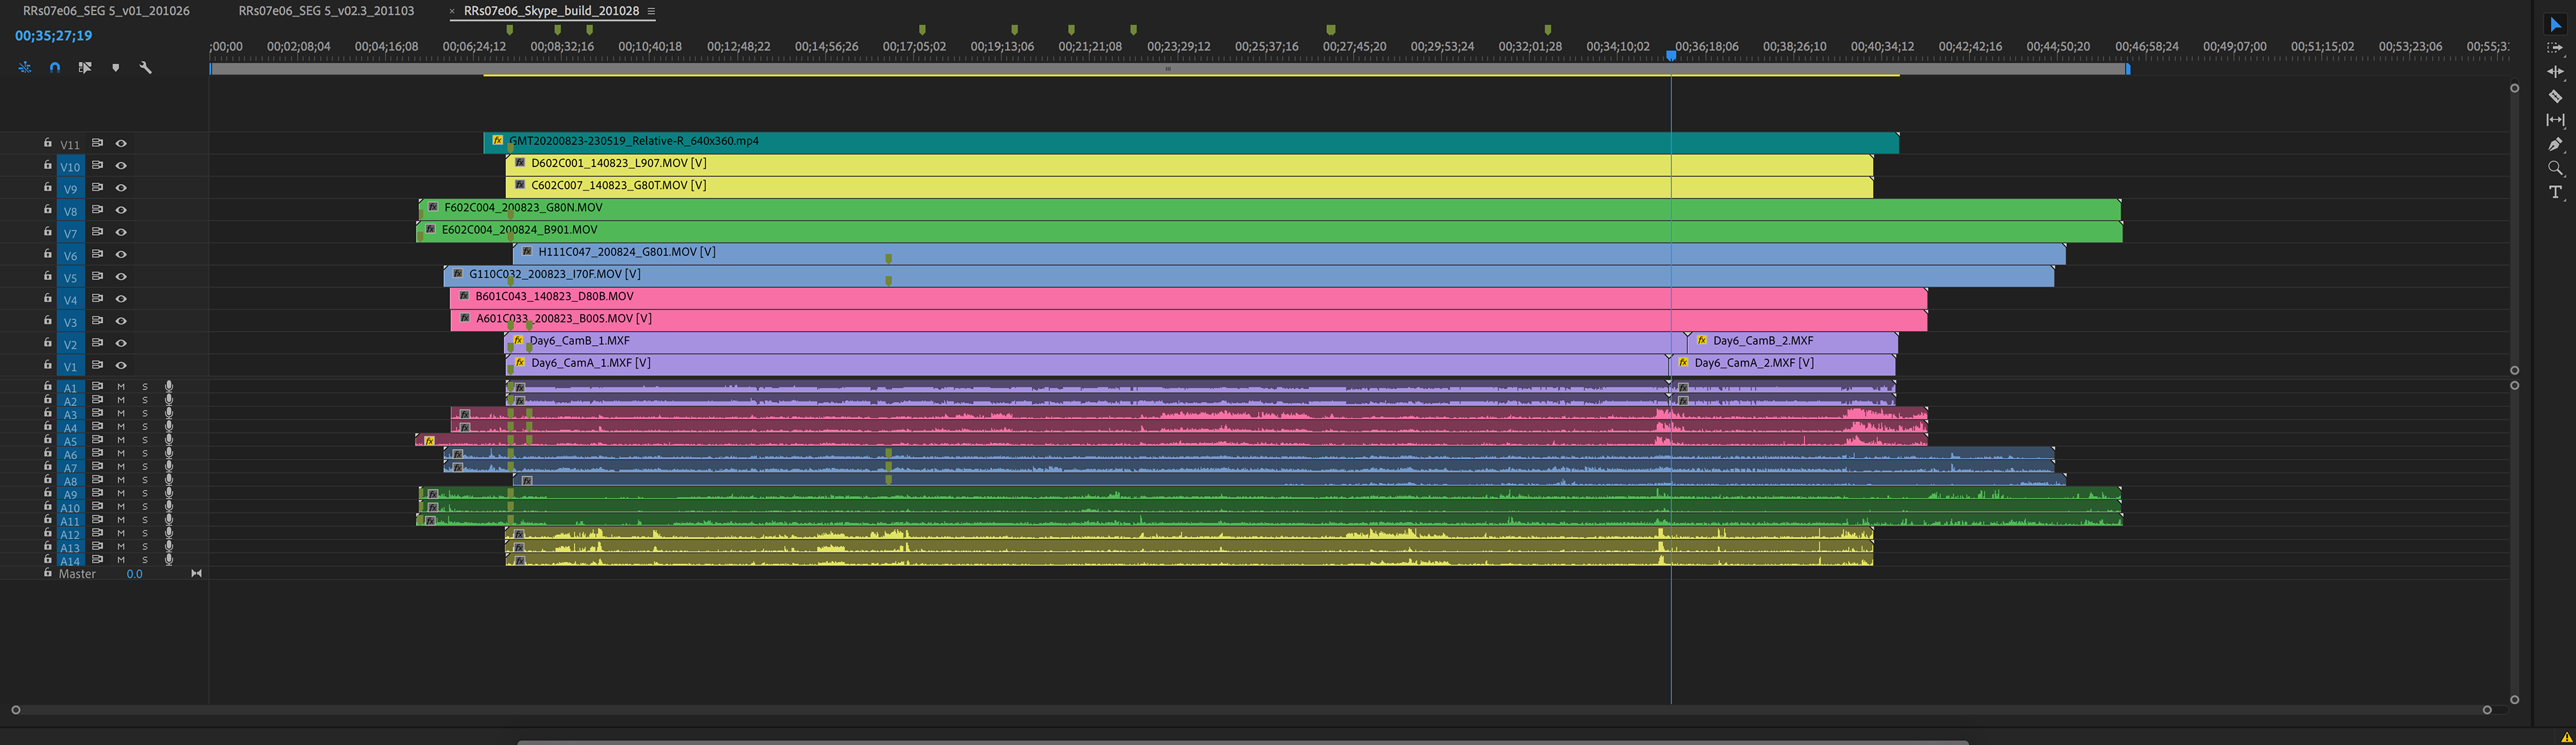Hide track V1 with eye icon
The height and width of the screenshot is (745, 2576).
pyautogui.click(x=121, y=365)
